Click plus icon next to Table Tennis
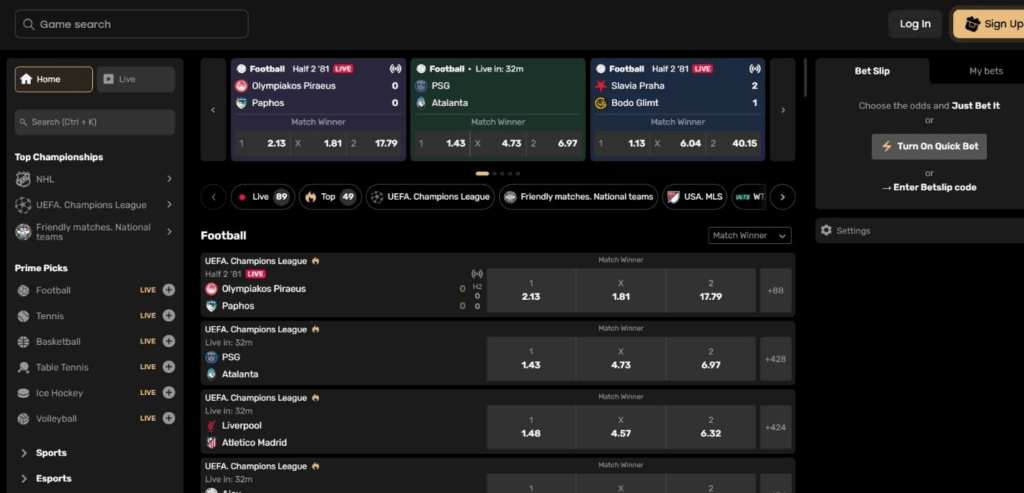Image resolution: width=1024 pixels, height=493 pixels. pos(168,367)
